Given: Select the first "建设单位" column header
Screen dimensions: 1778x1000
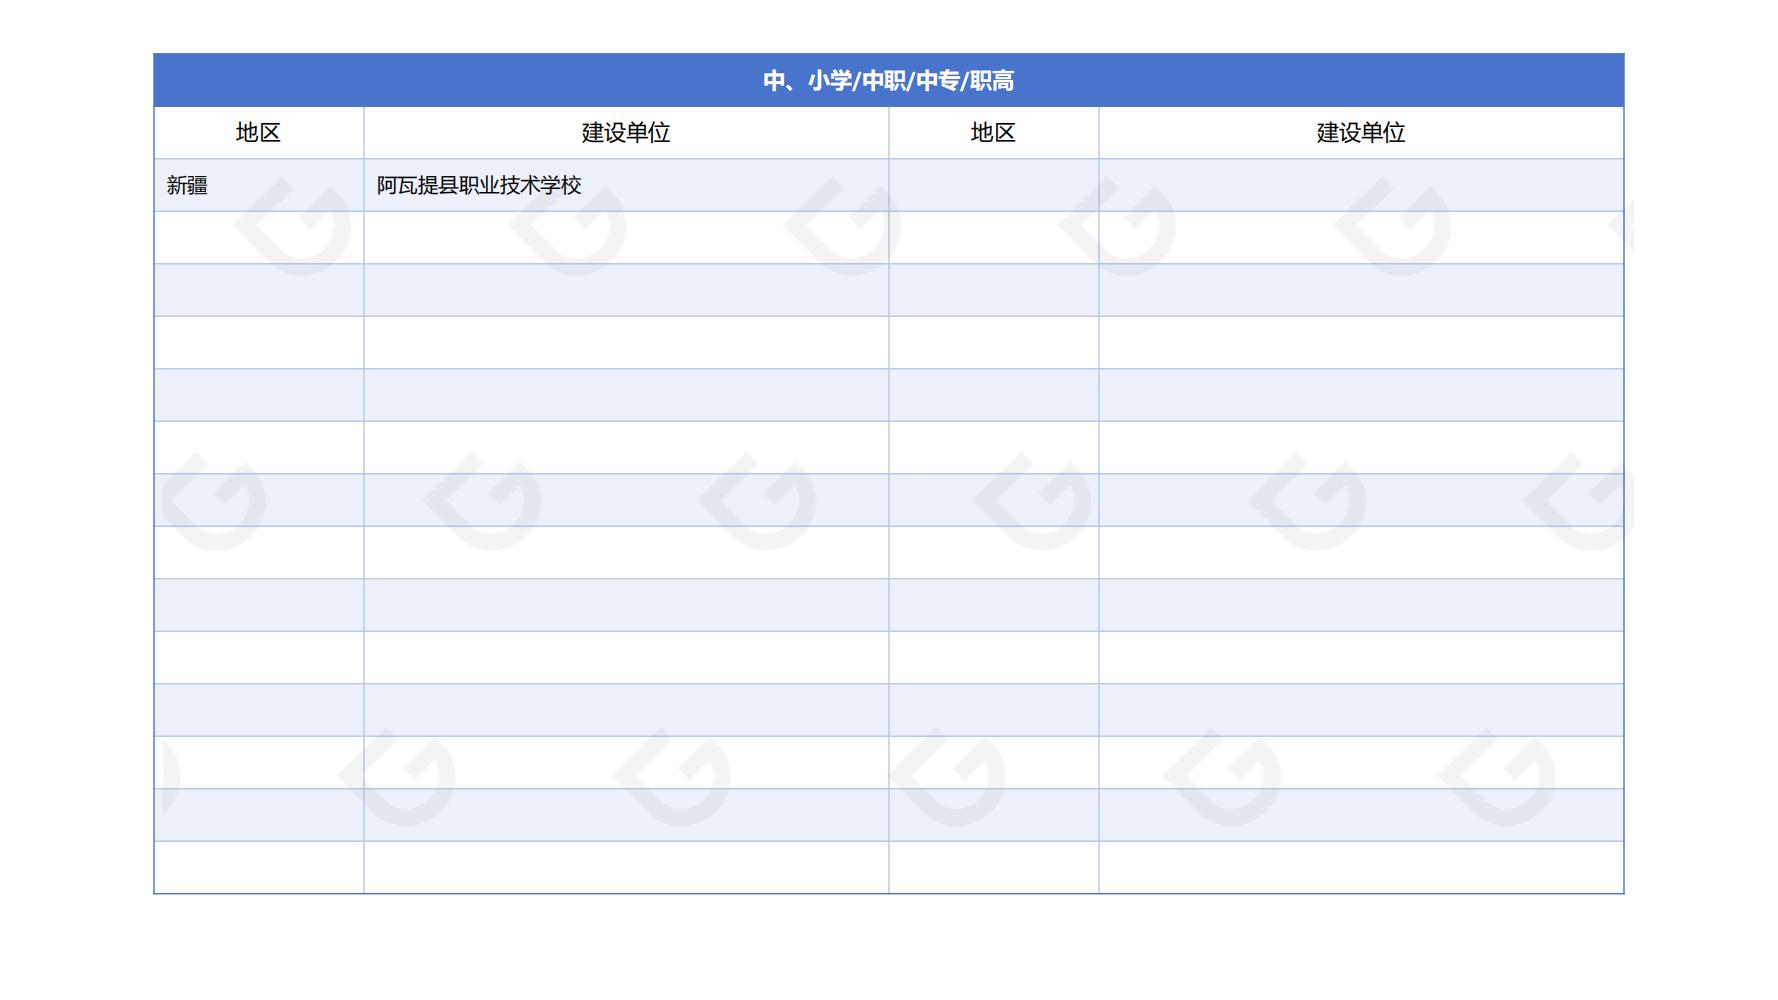Looking at the screenshot, I should 626,133.
